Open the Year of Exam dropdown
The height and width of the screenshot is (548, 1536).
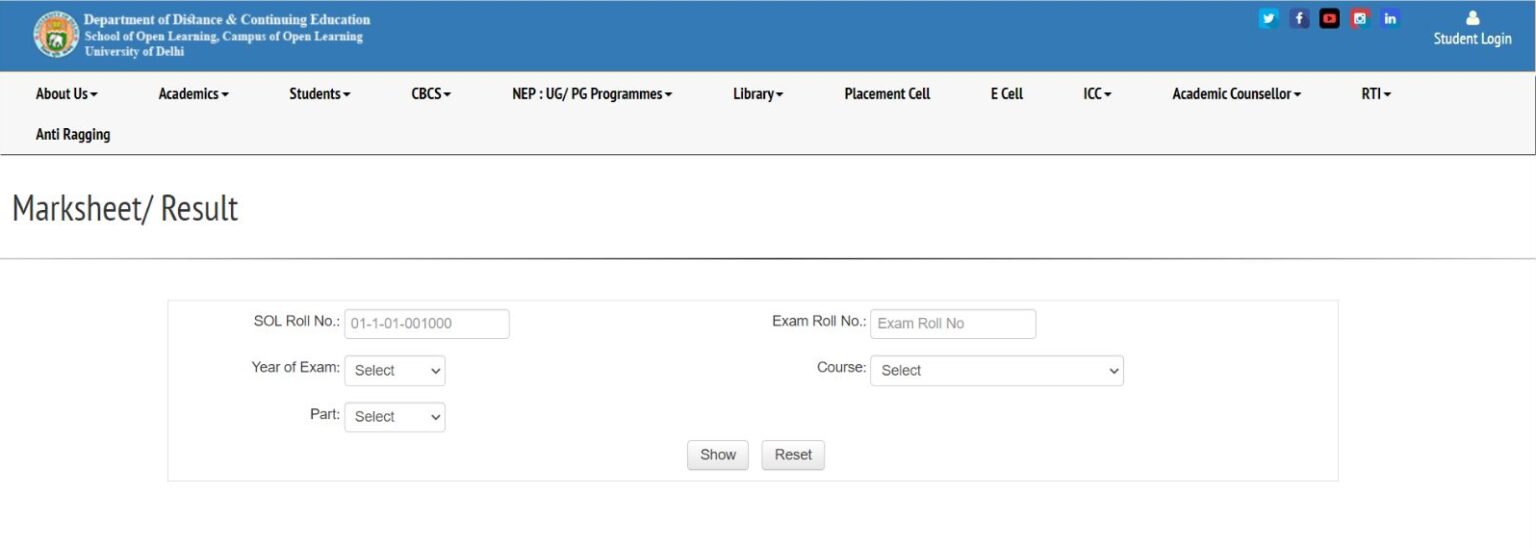click(395, 371)
